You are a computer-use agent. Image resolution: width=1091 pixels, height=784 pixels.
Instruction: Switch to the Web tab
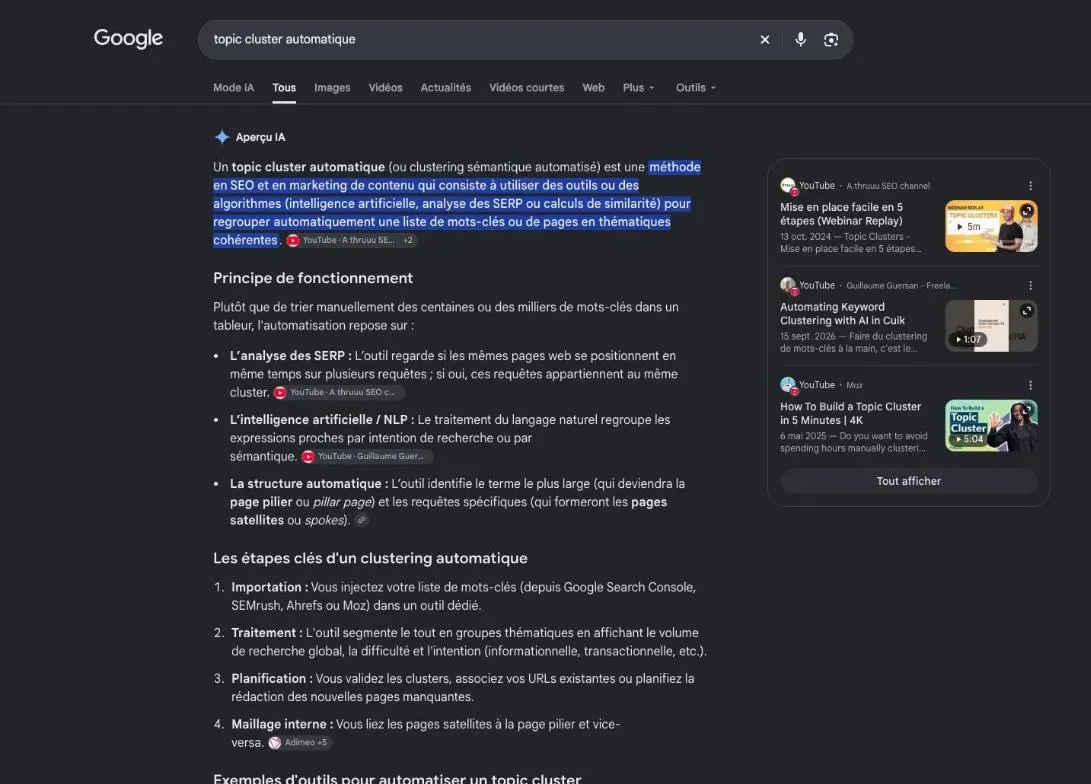tap(594, 88)
